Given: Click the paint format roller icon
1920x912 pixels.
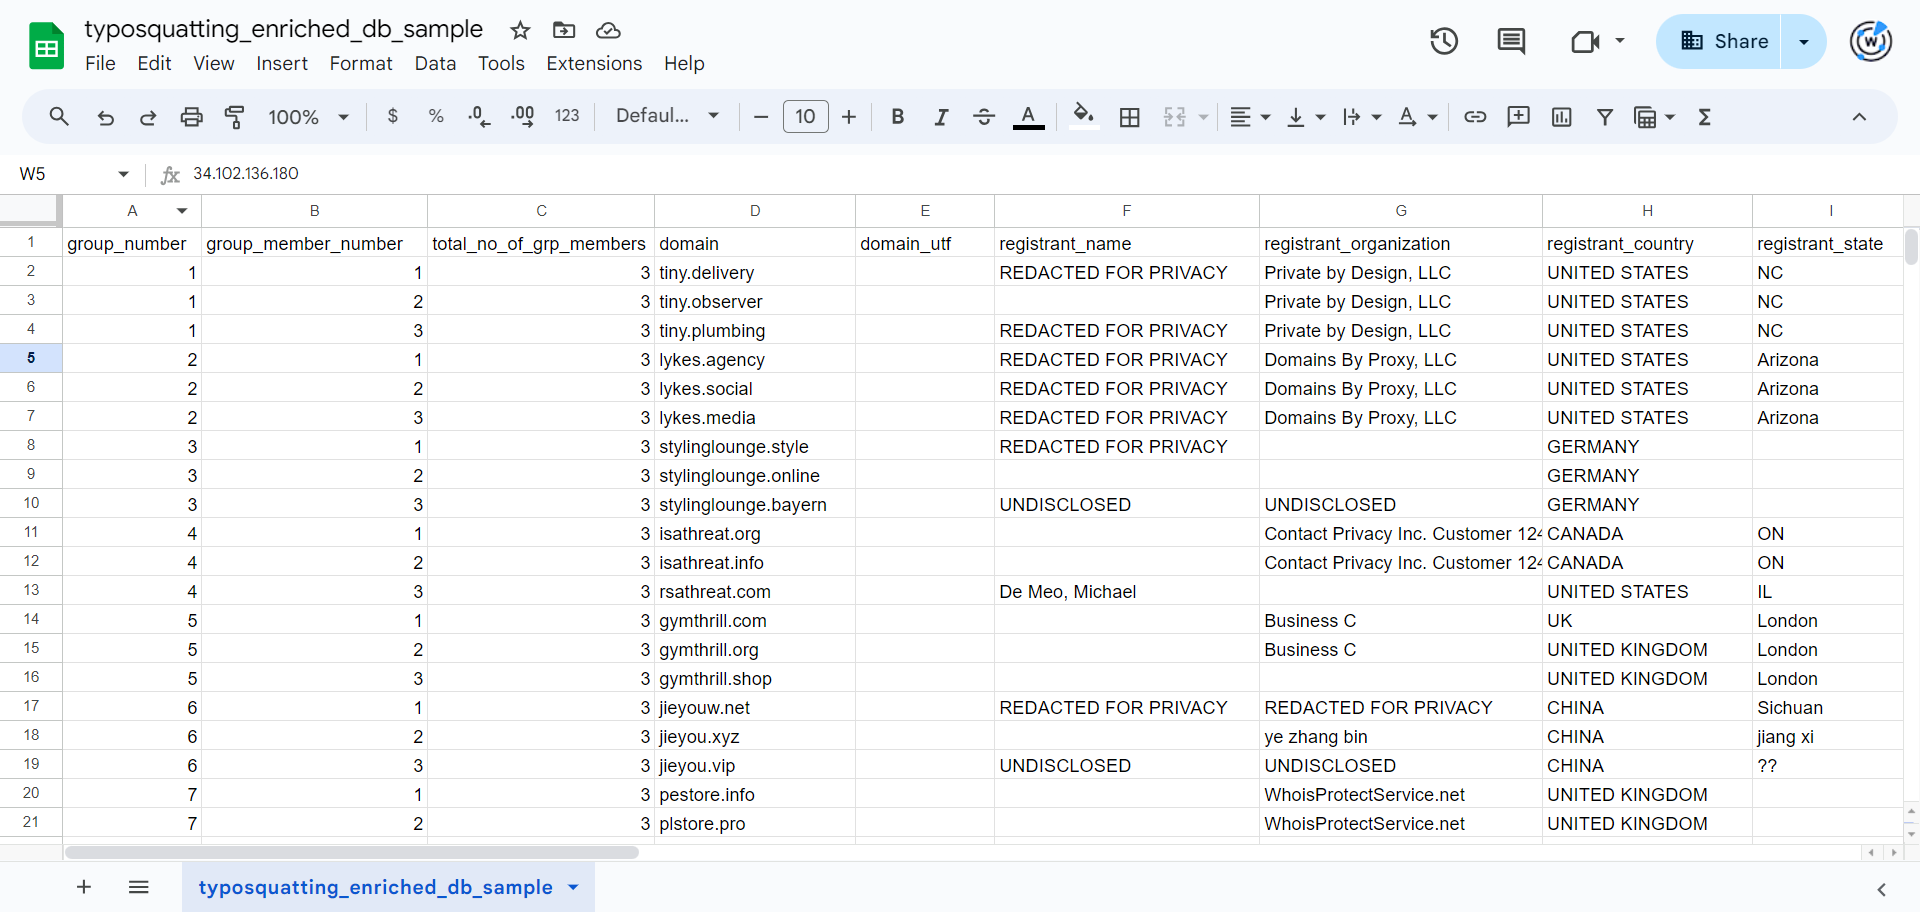Looking at the screenshot, I should pos(235,117).
